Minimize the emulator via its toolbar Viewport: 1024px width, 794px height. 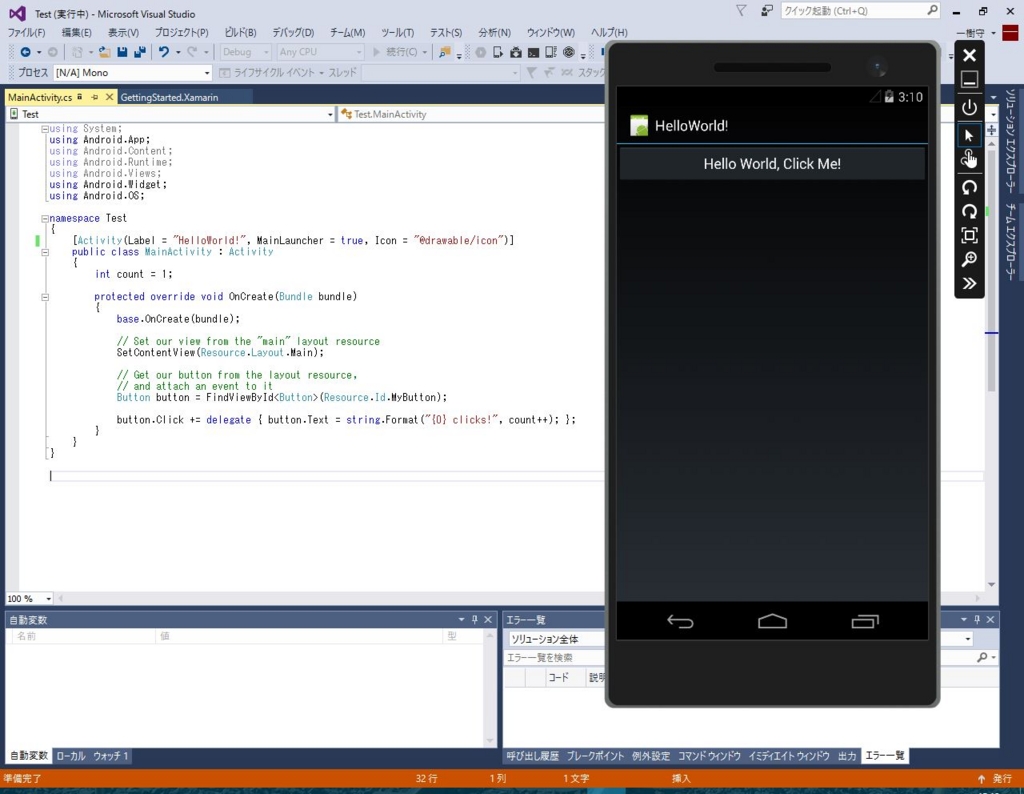pyautogui.click(x=969, y=80)
